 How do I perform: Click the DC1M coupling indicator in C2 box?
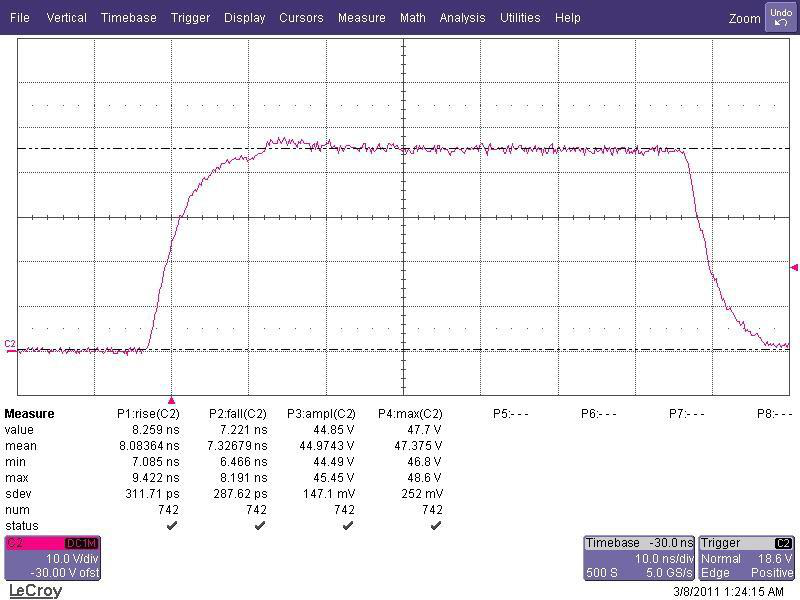(82, 543)
